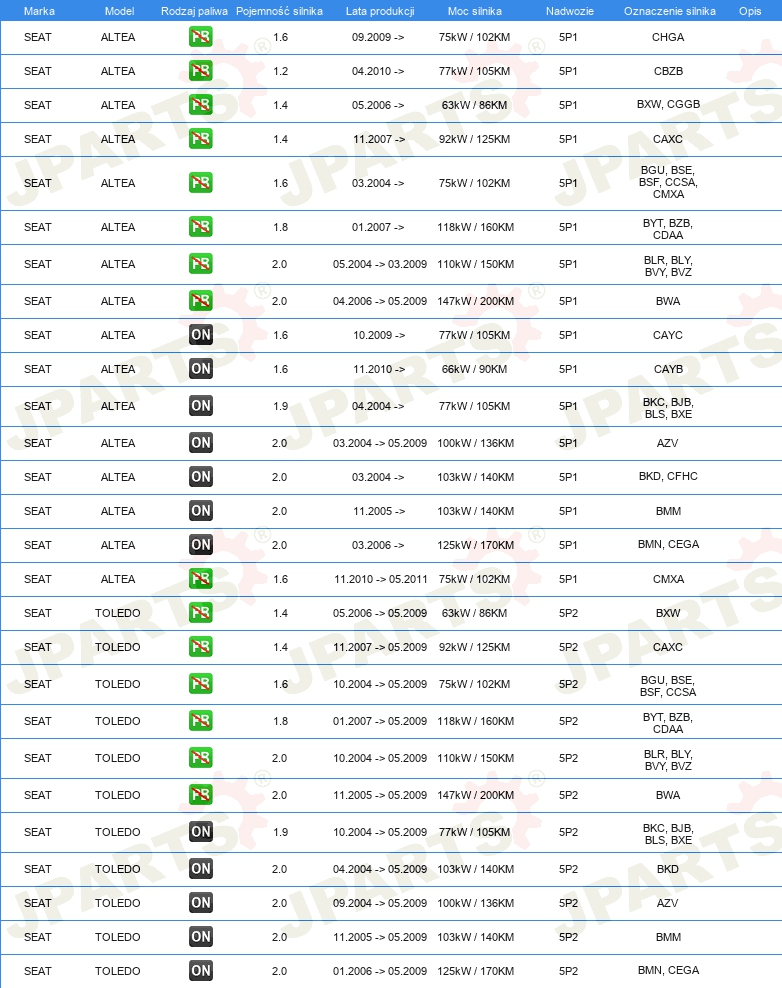Click the petrol icon for Toledo 1.8 160KM
Viewport: 782px width, 988px height.
[200, 721]
